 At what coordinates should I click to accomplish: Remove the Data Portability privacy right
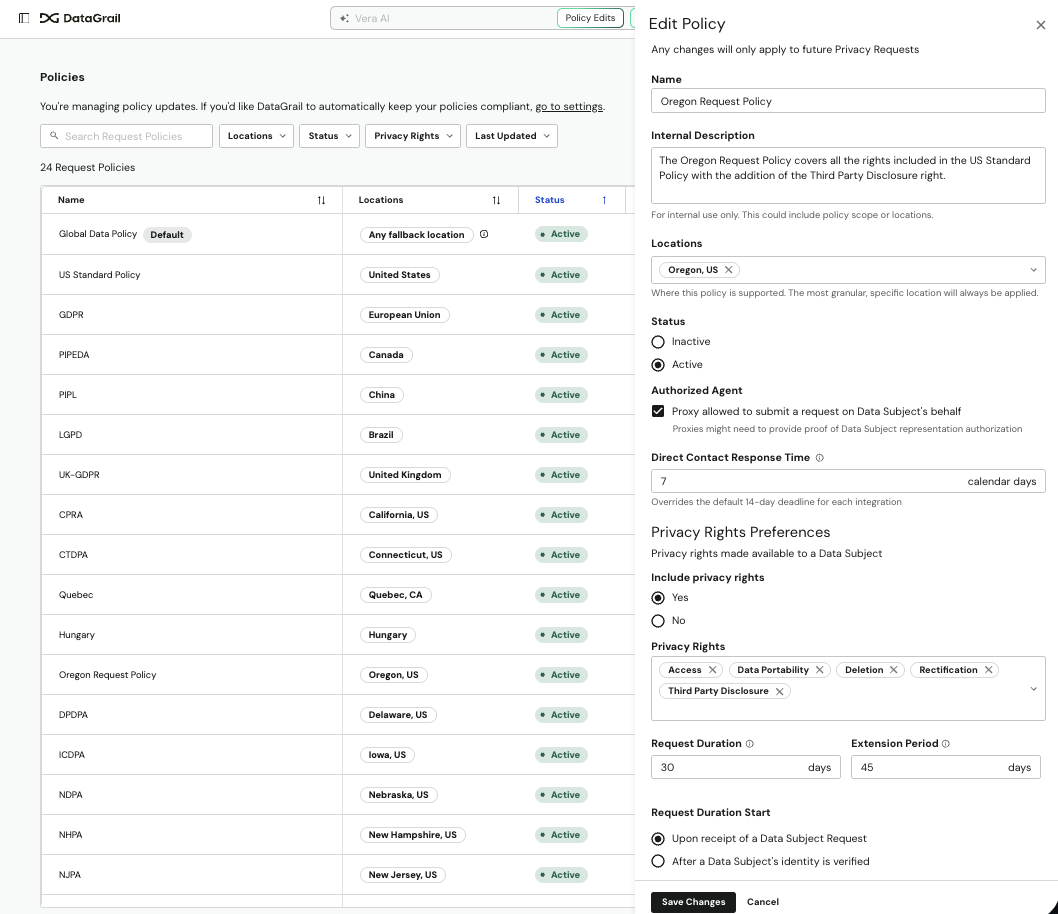point(819,670)
